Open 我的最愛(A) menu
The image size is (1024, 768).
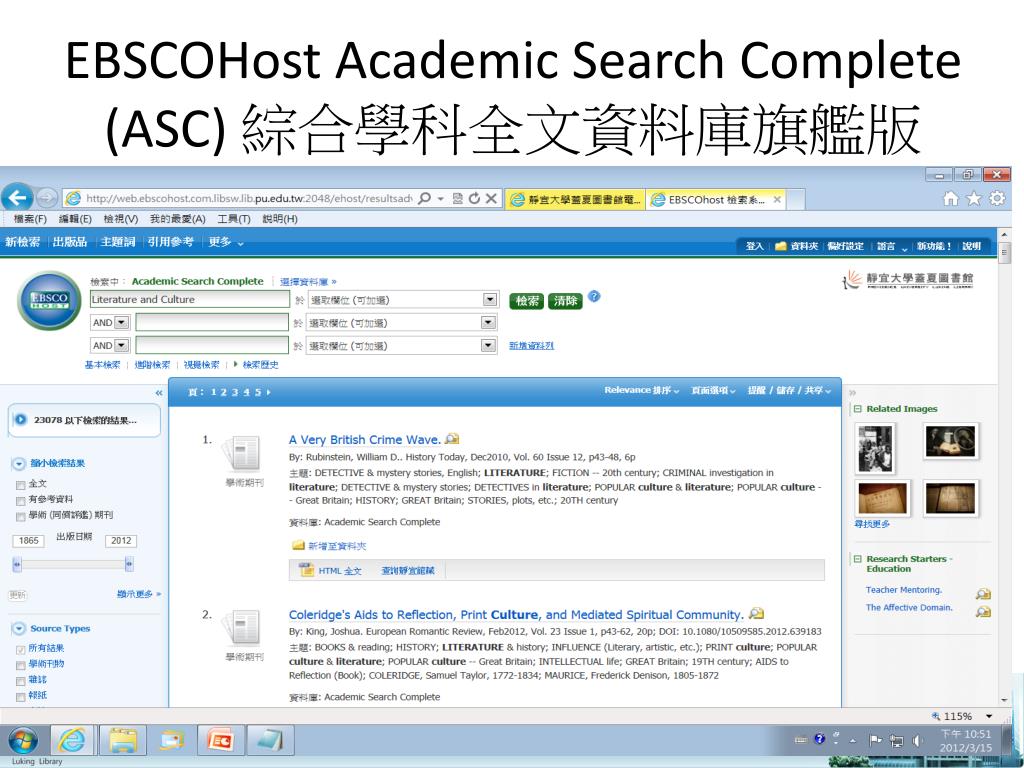[178, 219]
